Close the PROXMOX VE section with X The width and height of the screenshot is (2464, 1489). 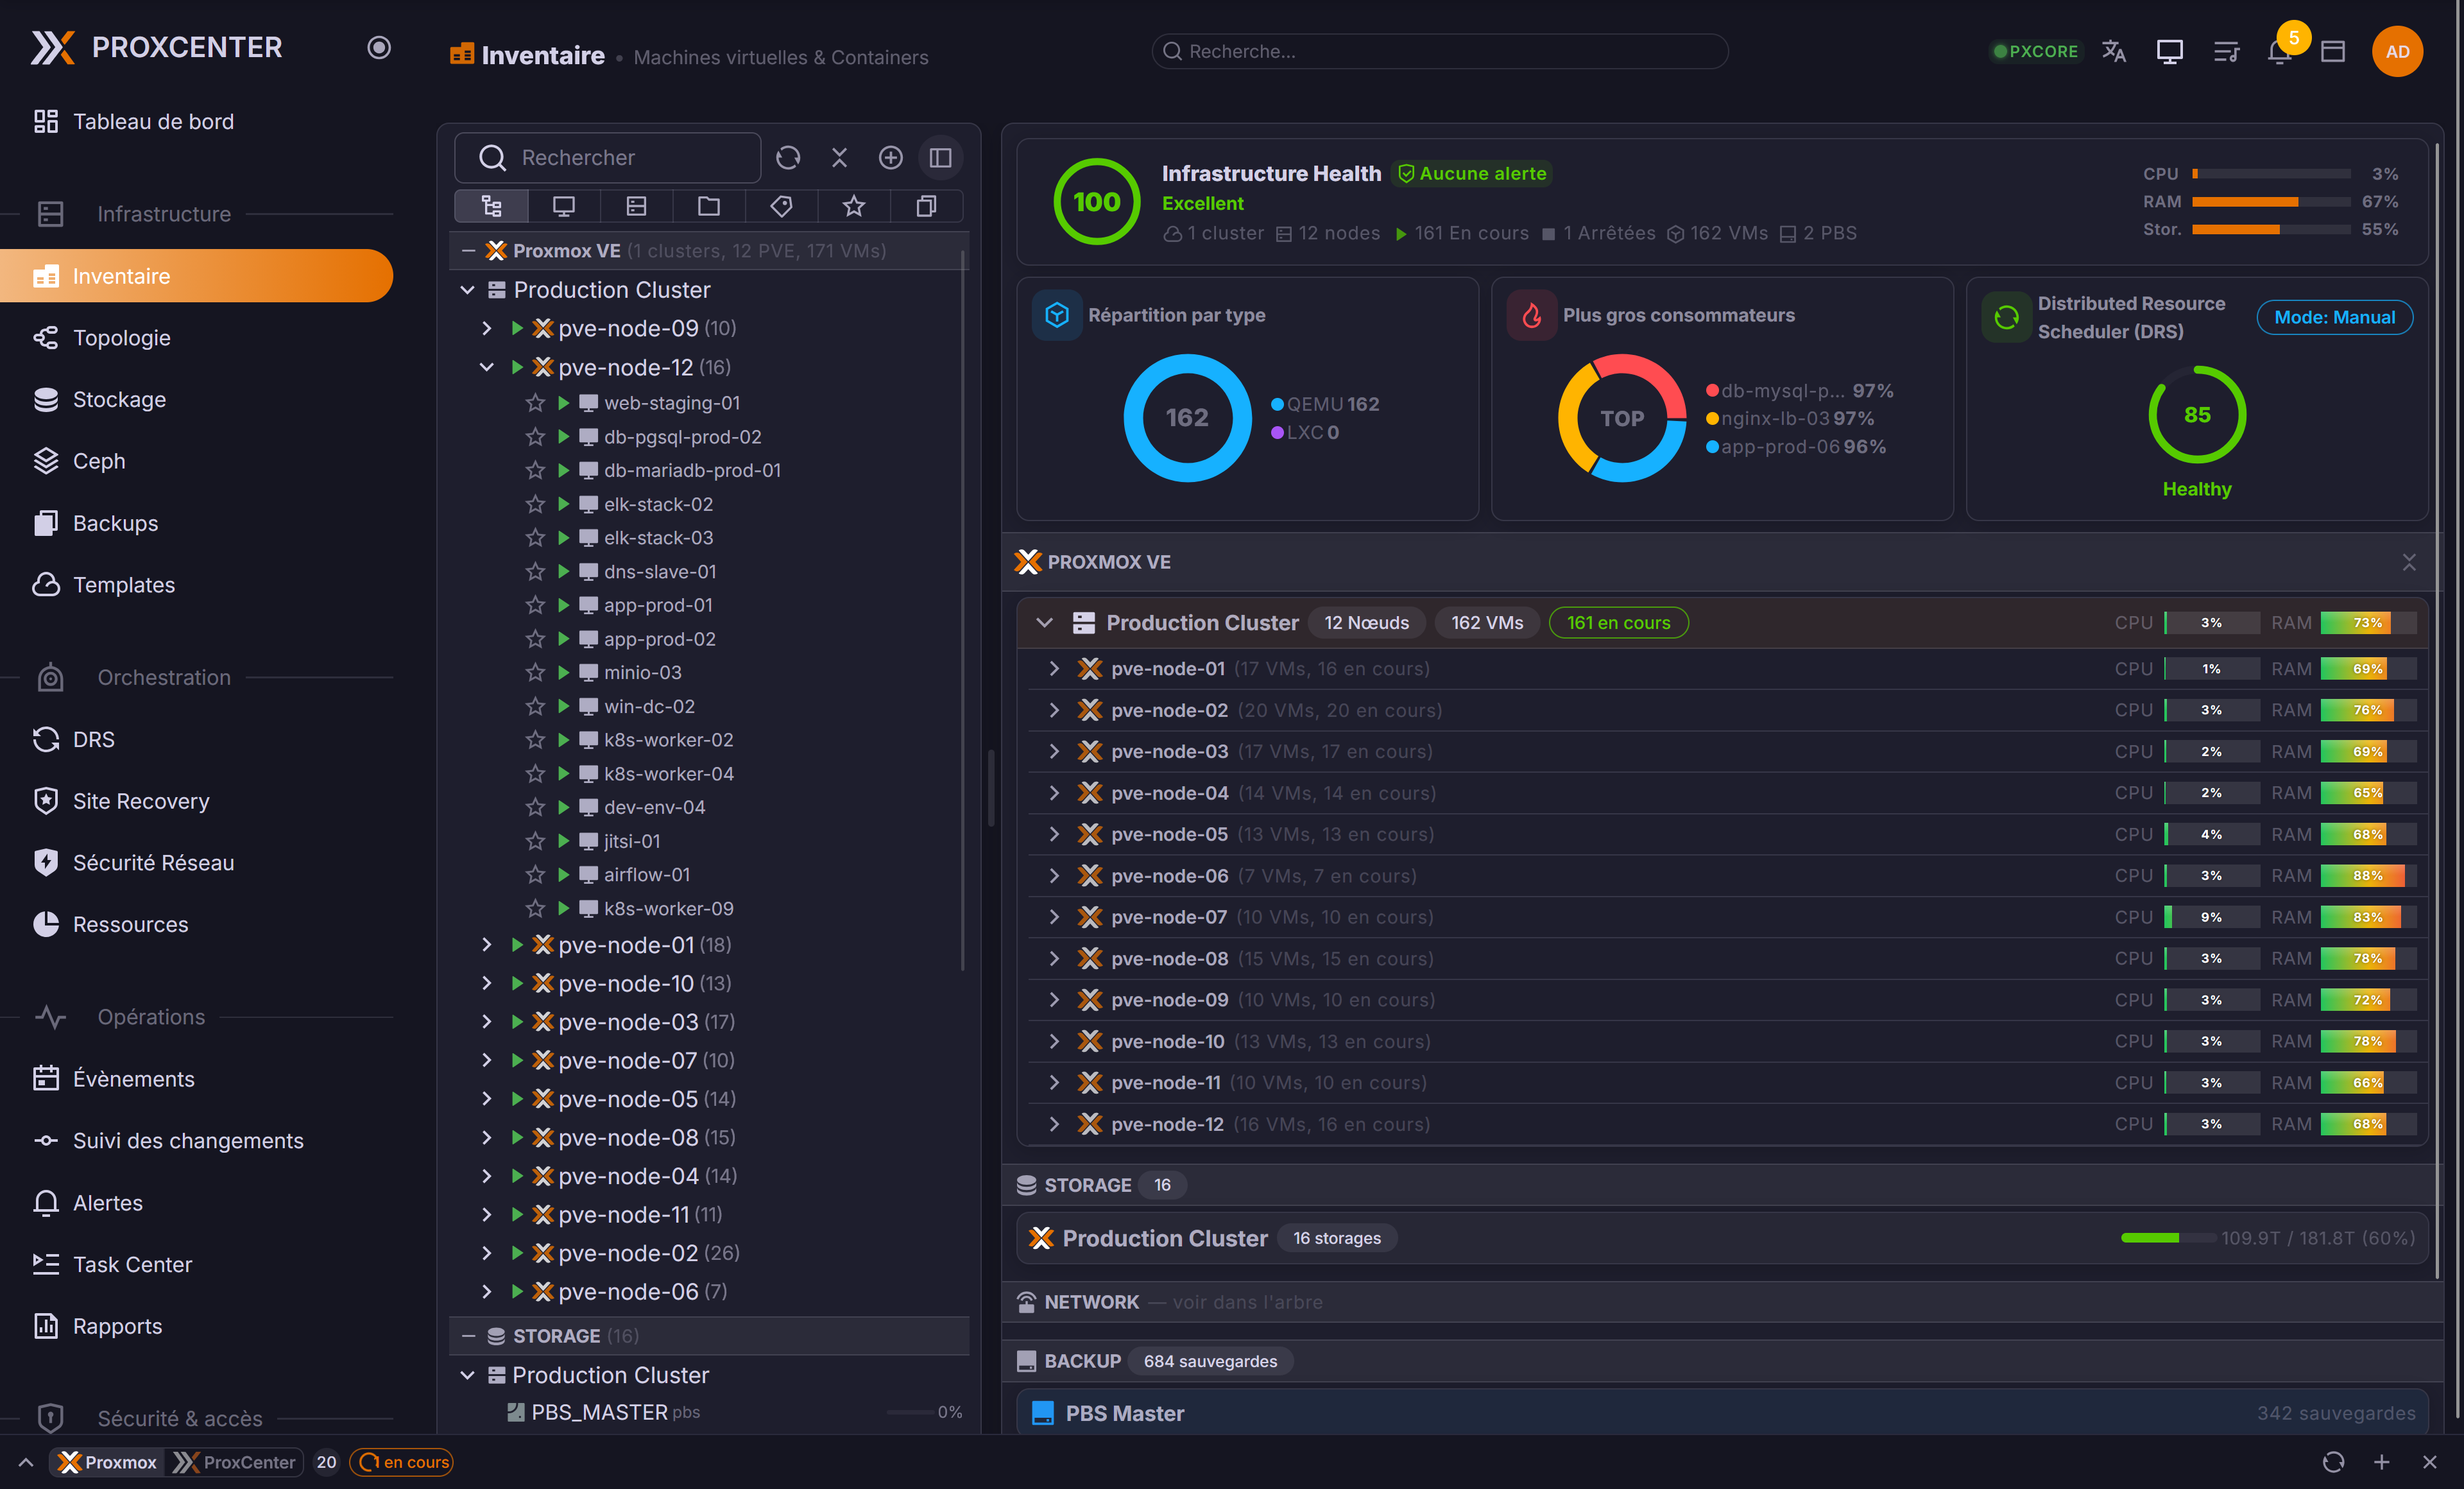click(x=2409, y=562)
